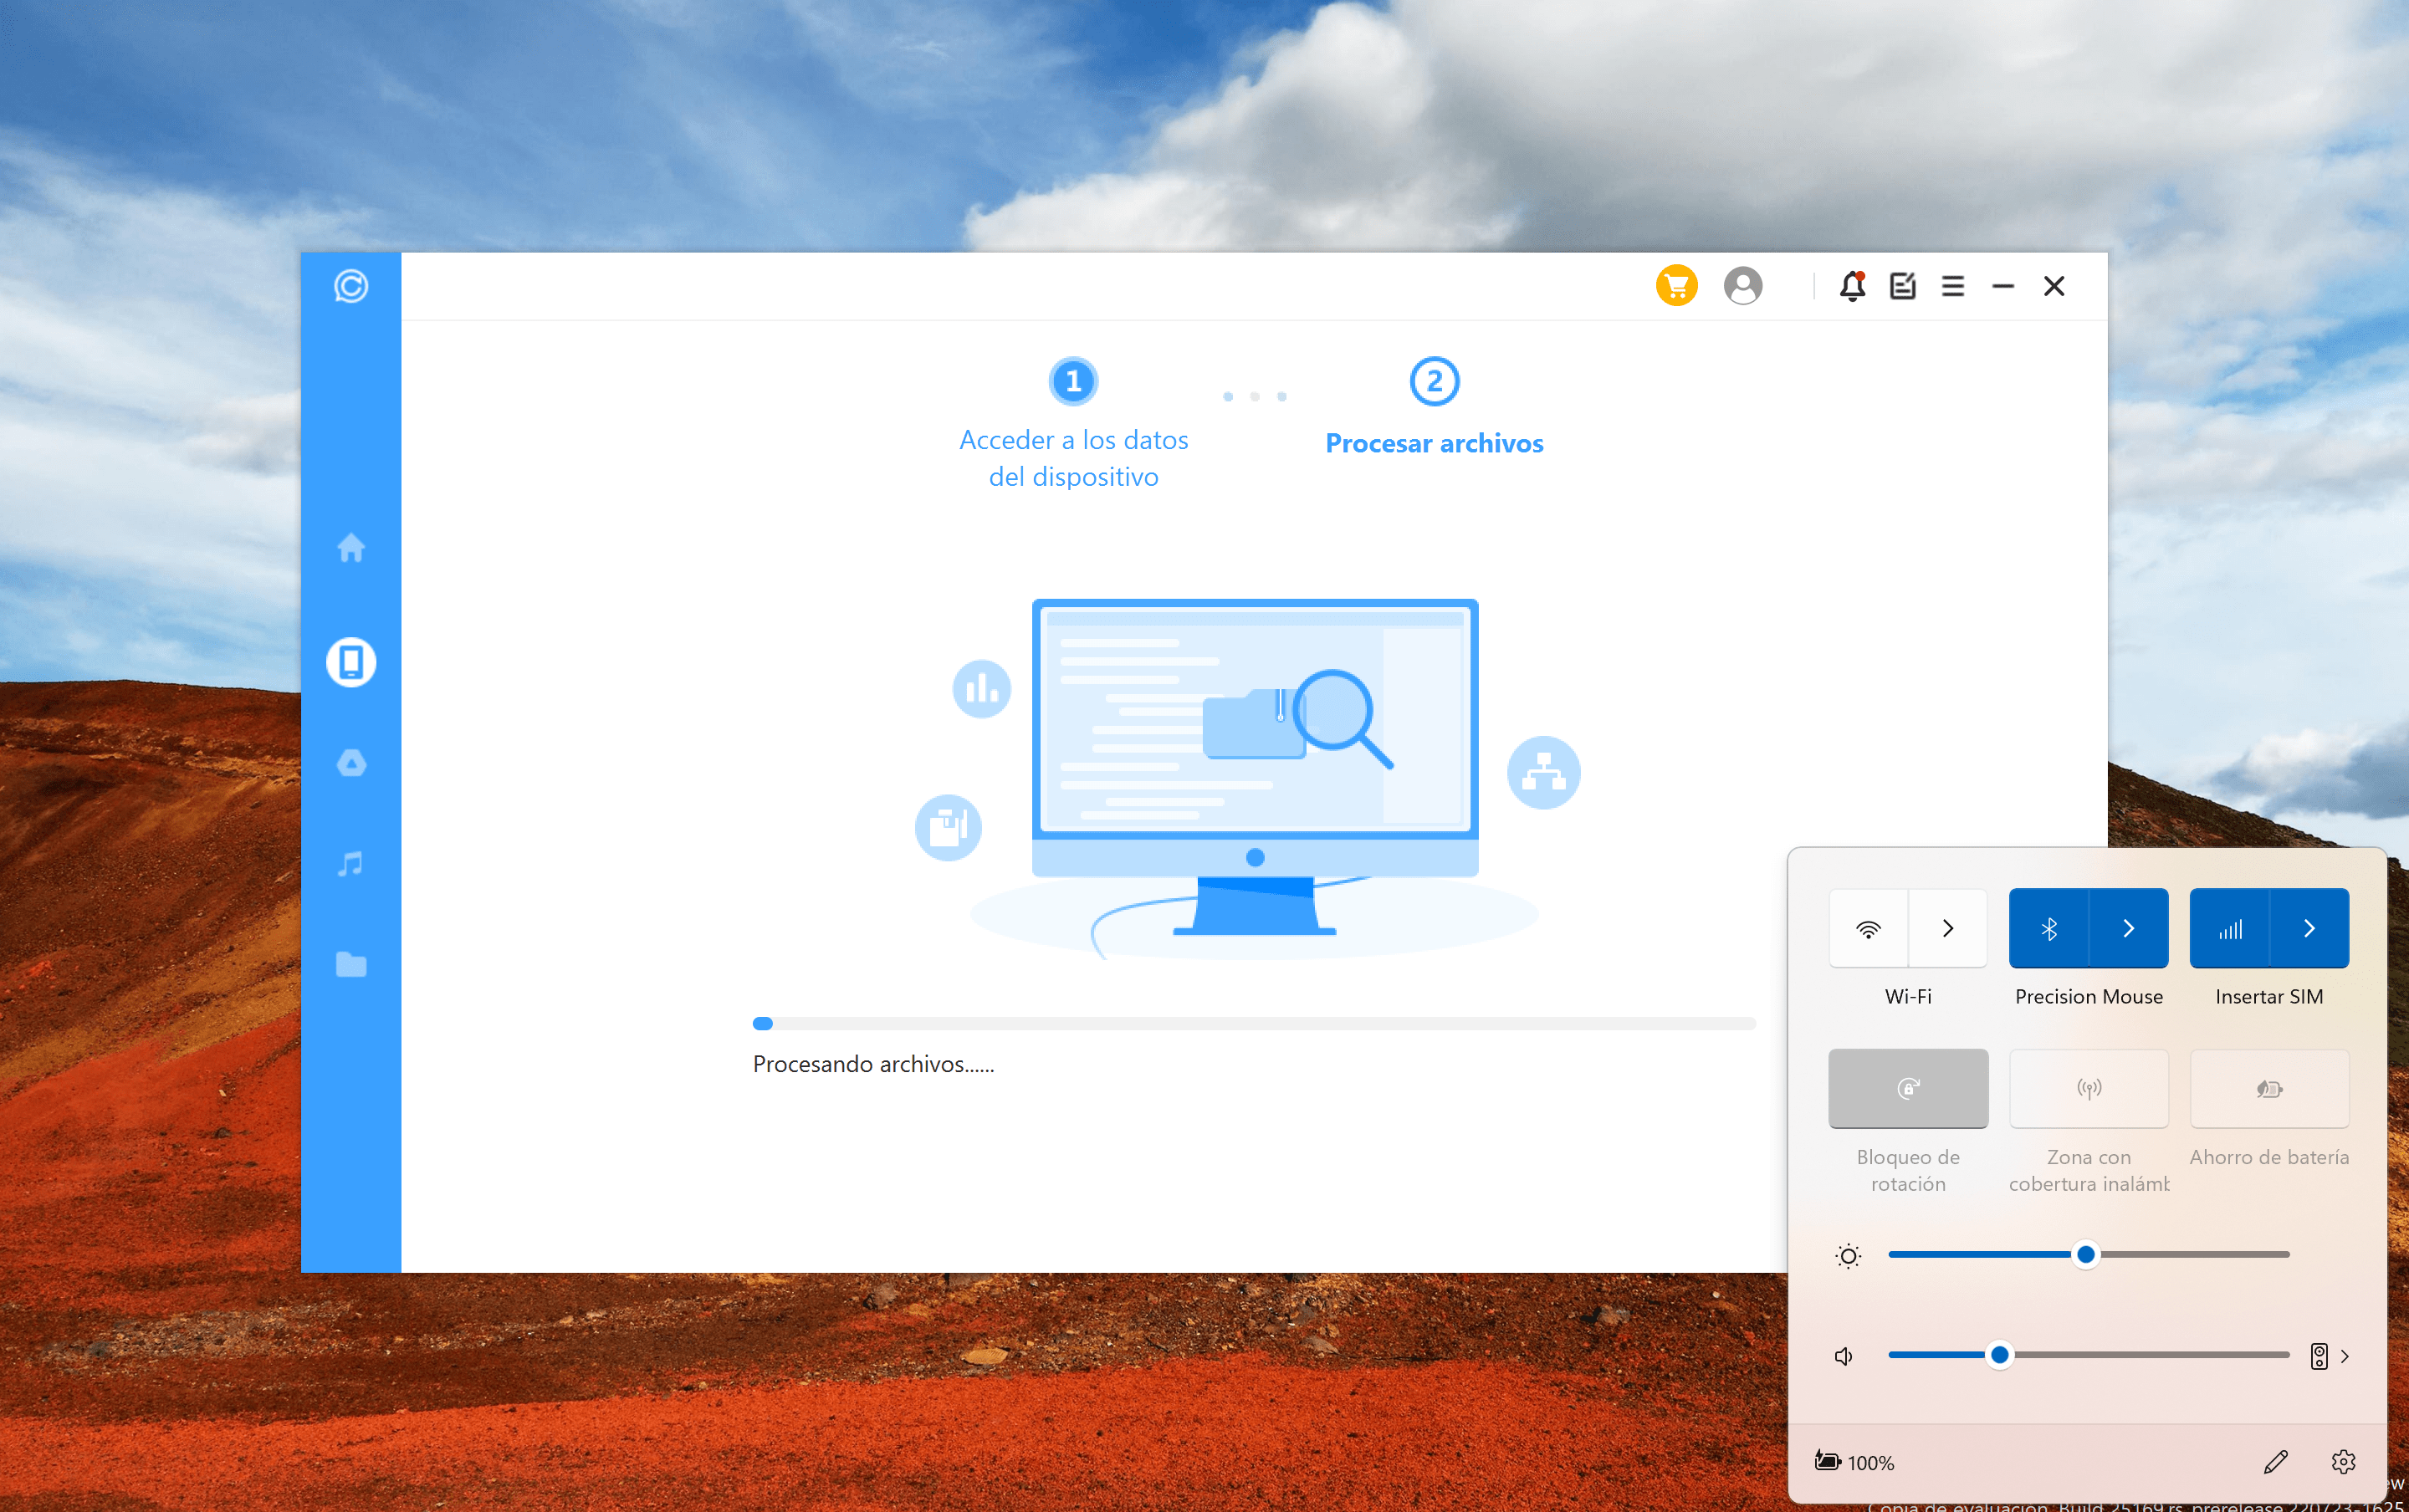The image size is (2409, 1512).
Task: Go to Home in the sidebar
Action: coord(350,547)
